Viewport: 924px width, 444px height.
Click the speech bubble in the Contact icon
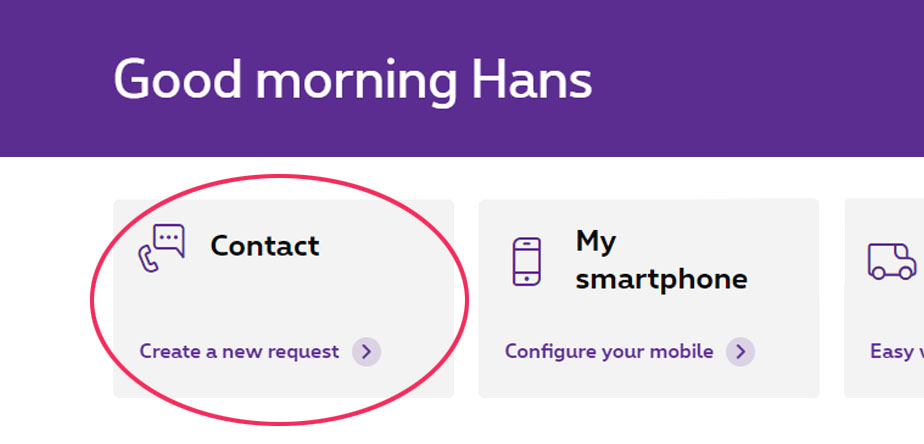(170, 240)
